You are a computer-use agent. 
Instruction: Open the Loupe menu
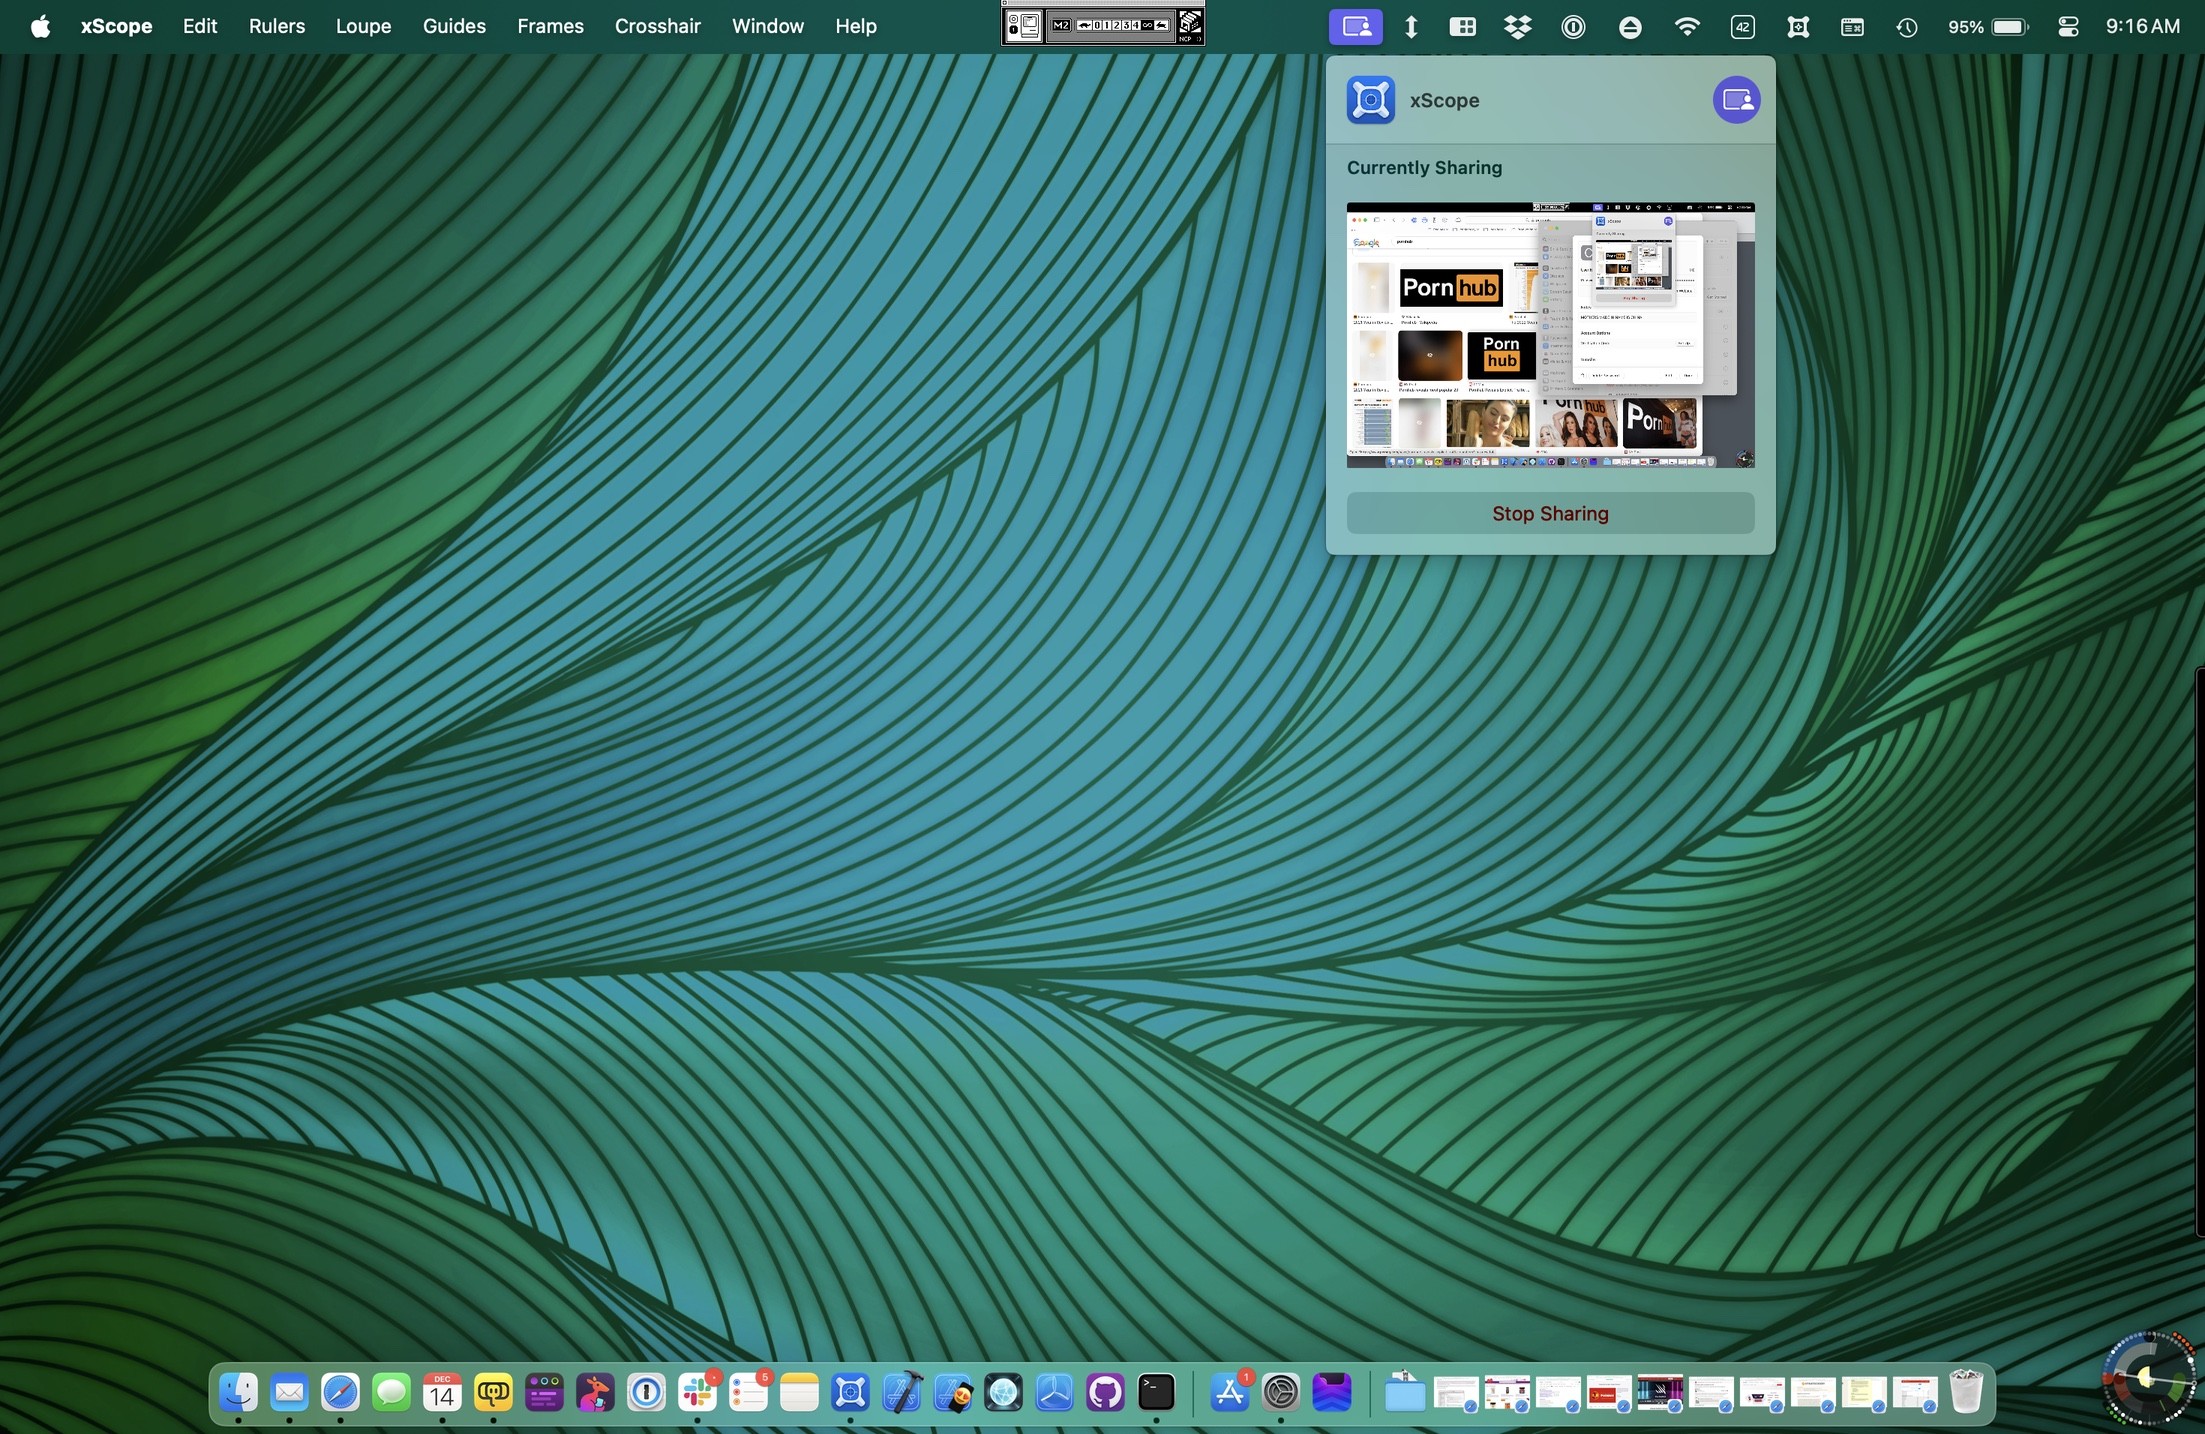tap(363, 27)
